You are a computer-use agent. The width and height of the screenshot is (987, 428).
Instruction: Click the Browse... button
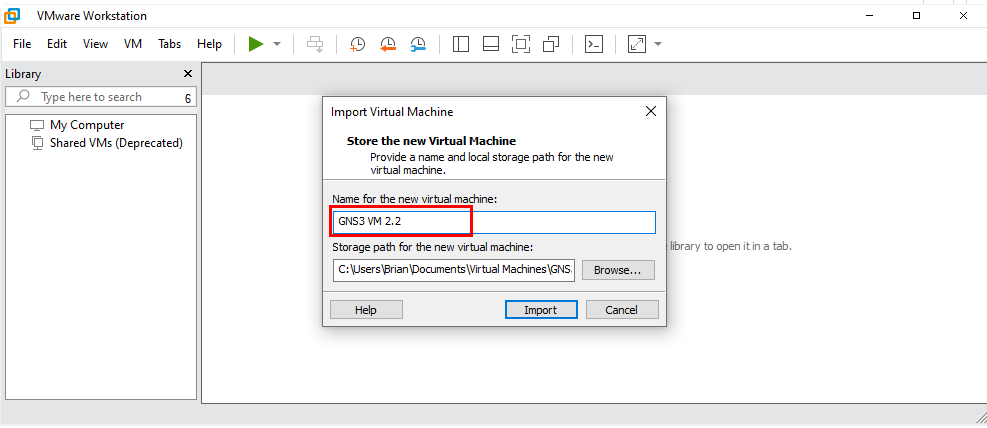618,270
